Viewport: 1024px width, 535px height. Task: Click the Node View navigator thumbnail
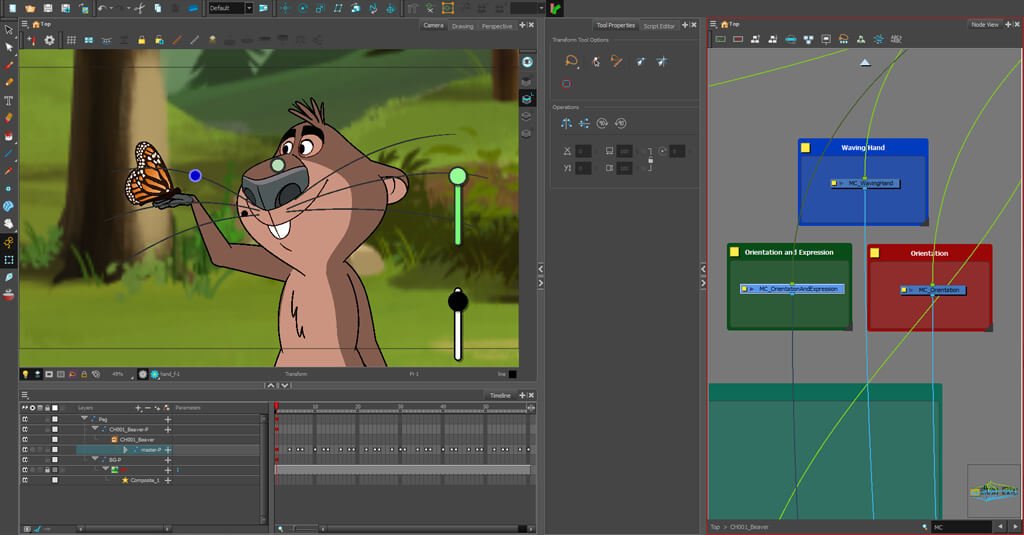coord(993,491)
